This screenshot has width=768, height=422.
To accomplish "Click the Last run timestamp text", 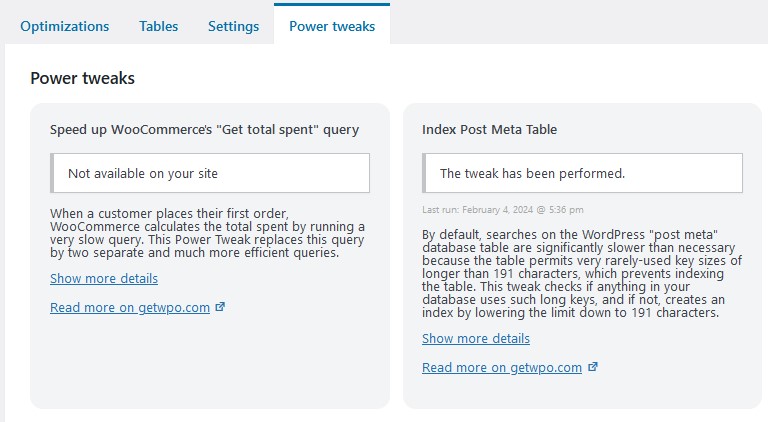I will (x=503, y=210).
